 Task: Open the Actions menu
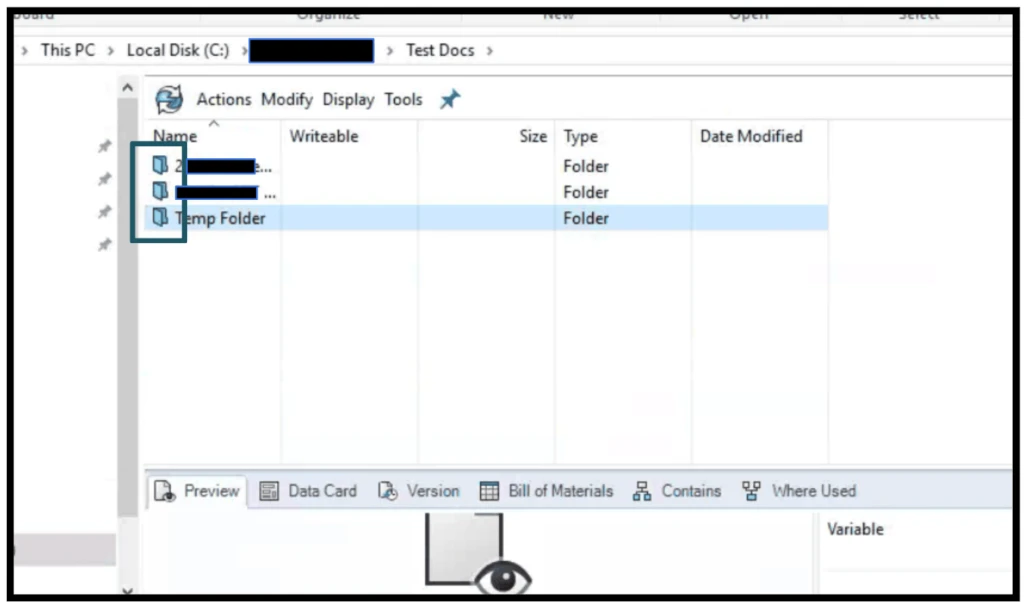224,99
